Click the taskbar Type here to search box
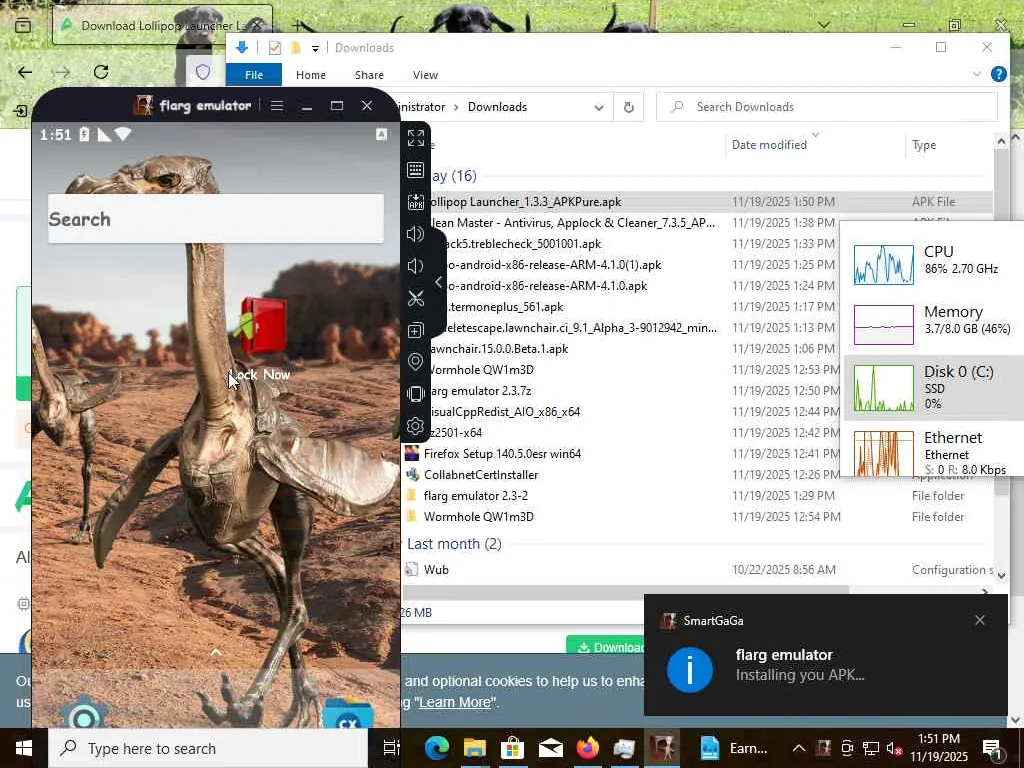This screenshot has height=768, width=1024. [208, 748]
